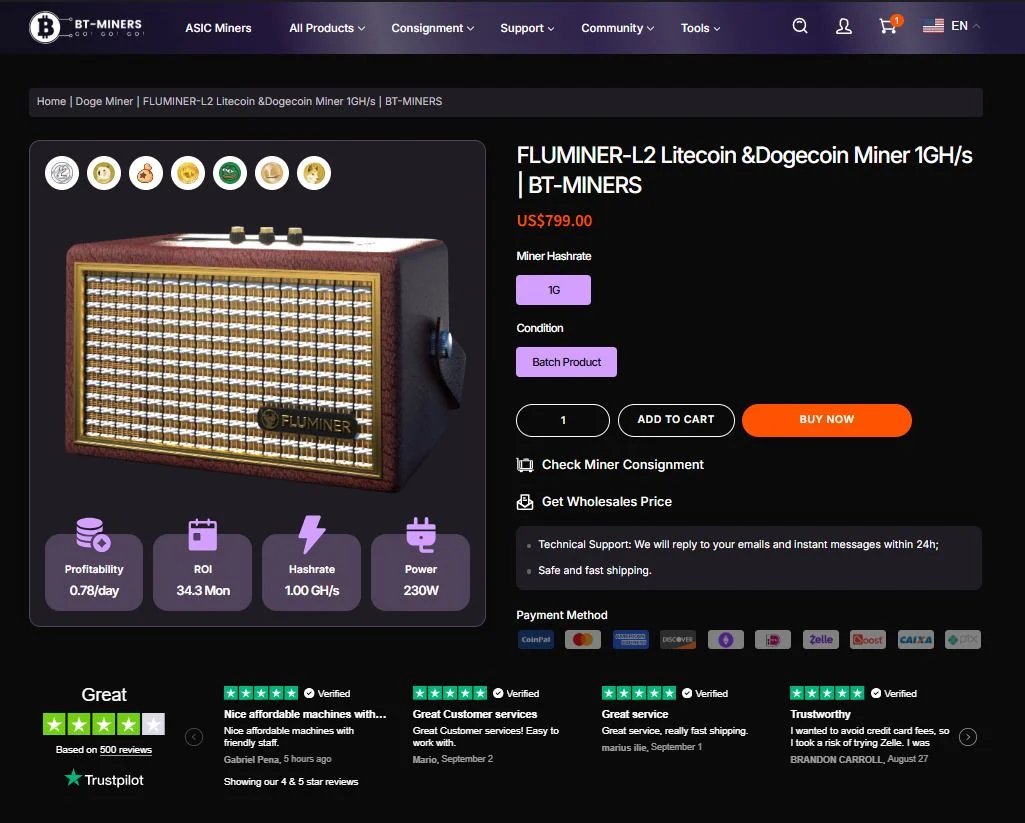
Task: Select the Batch Product condition option
Action: click(566, 361)
